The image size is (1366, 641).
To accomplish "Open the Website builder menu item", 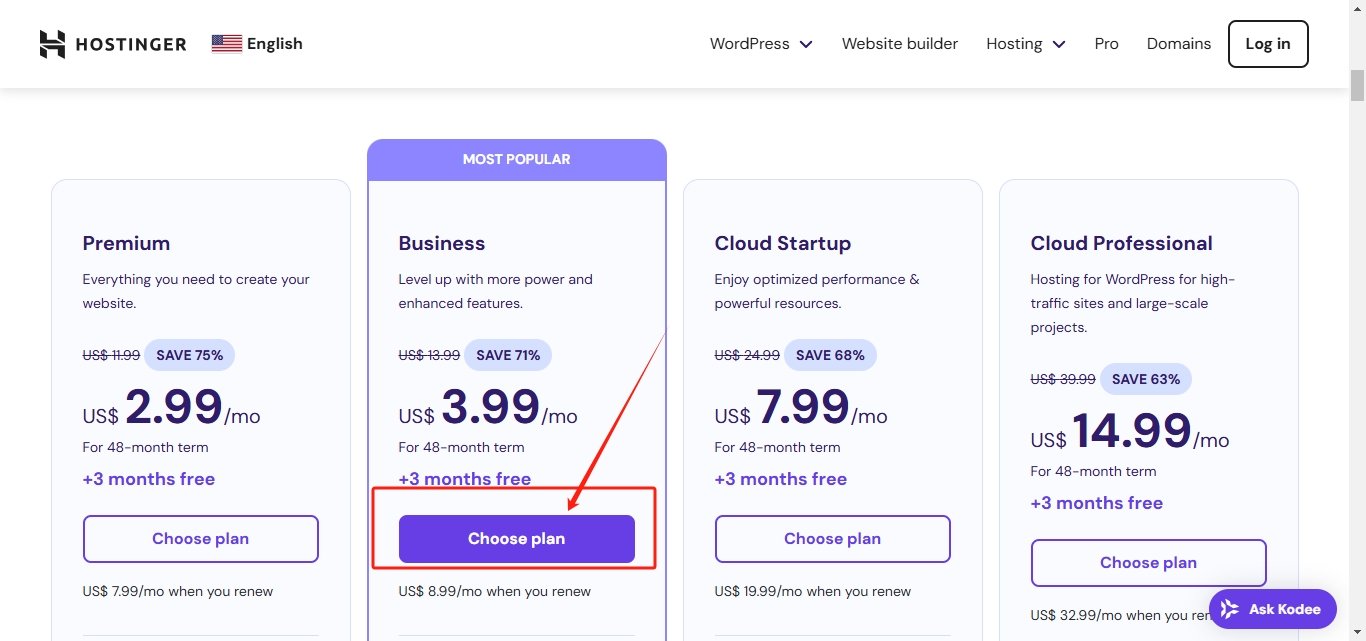I will point(899,44).
